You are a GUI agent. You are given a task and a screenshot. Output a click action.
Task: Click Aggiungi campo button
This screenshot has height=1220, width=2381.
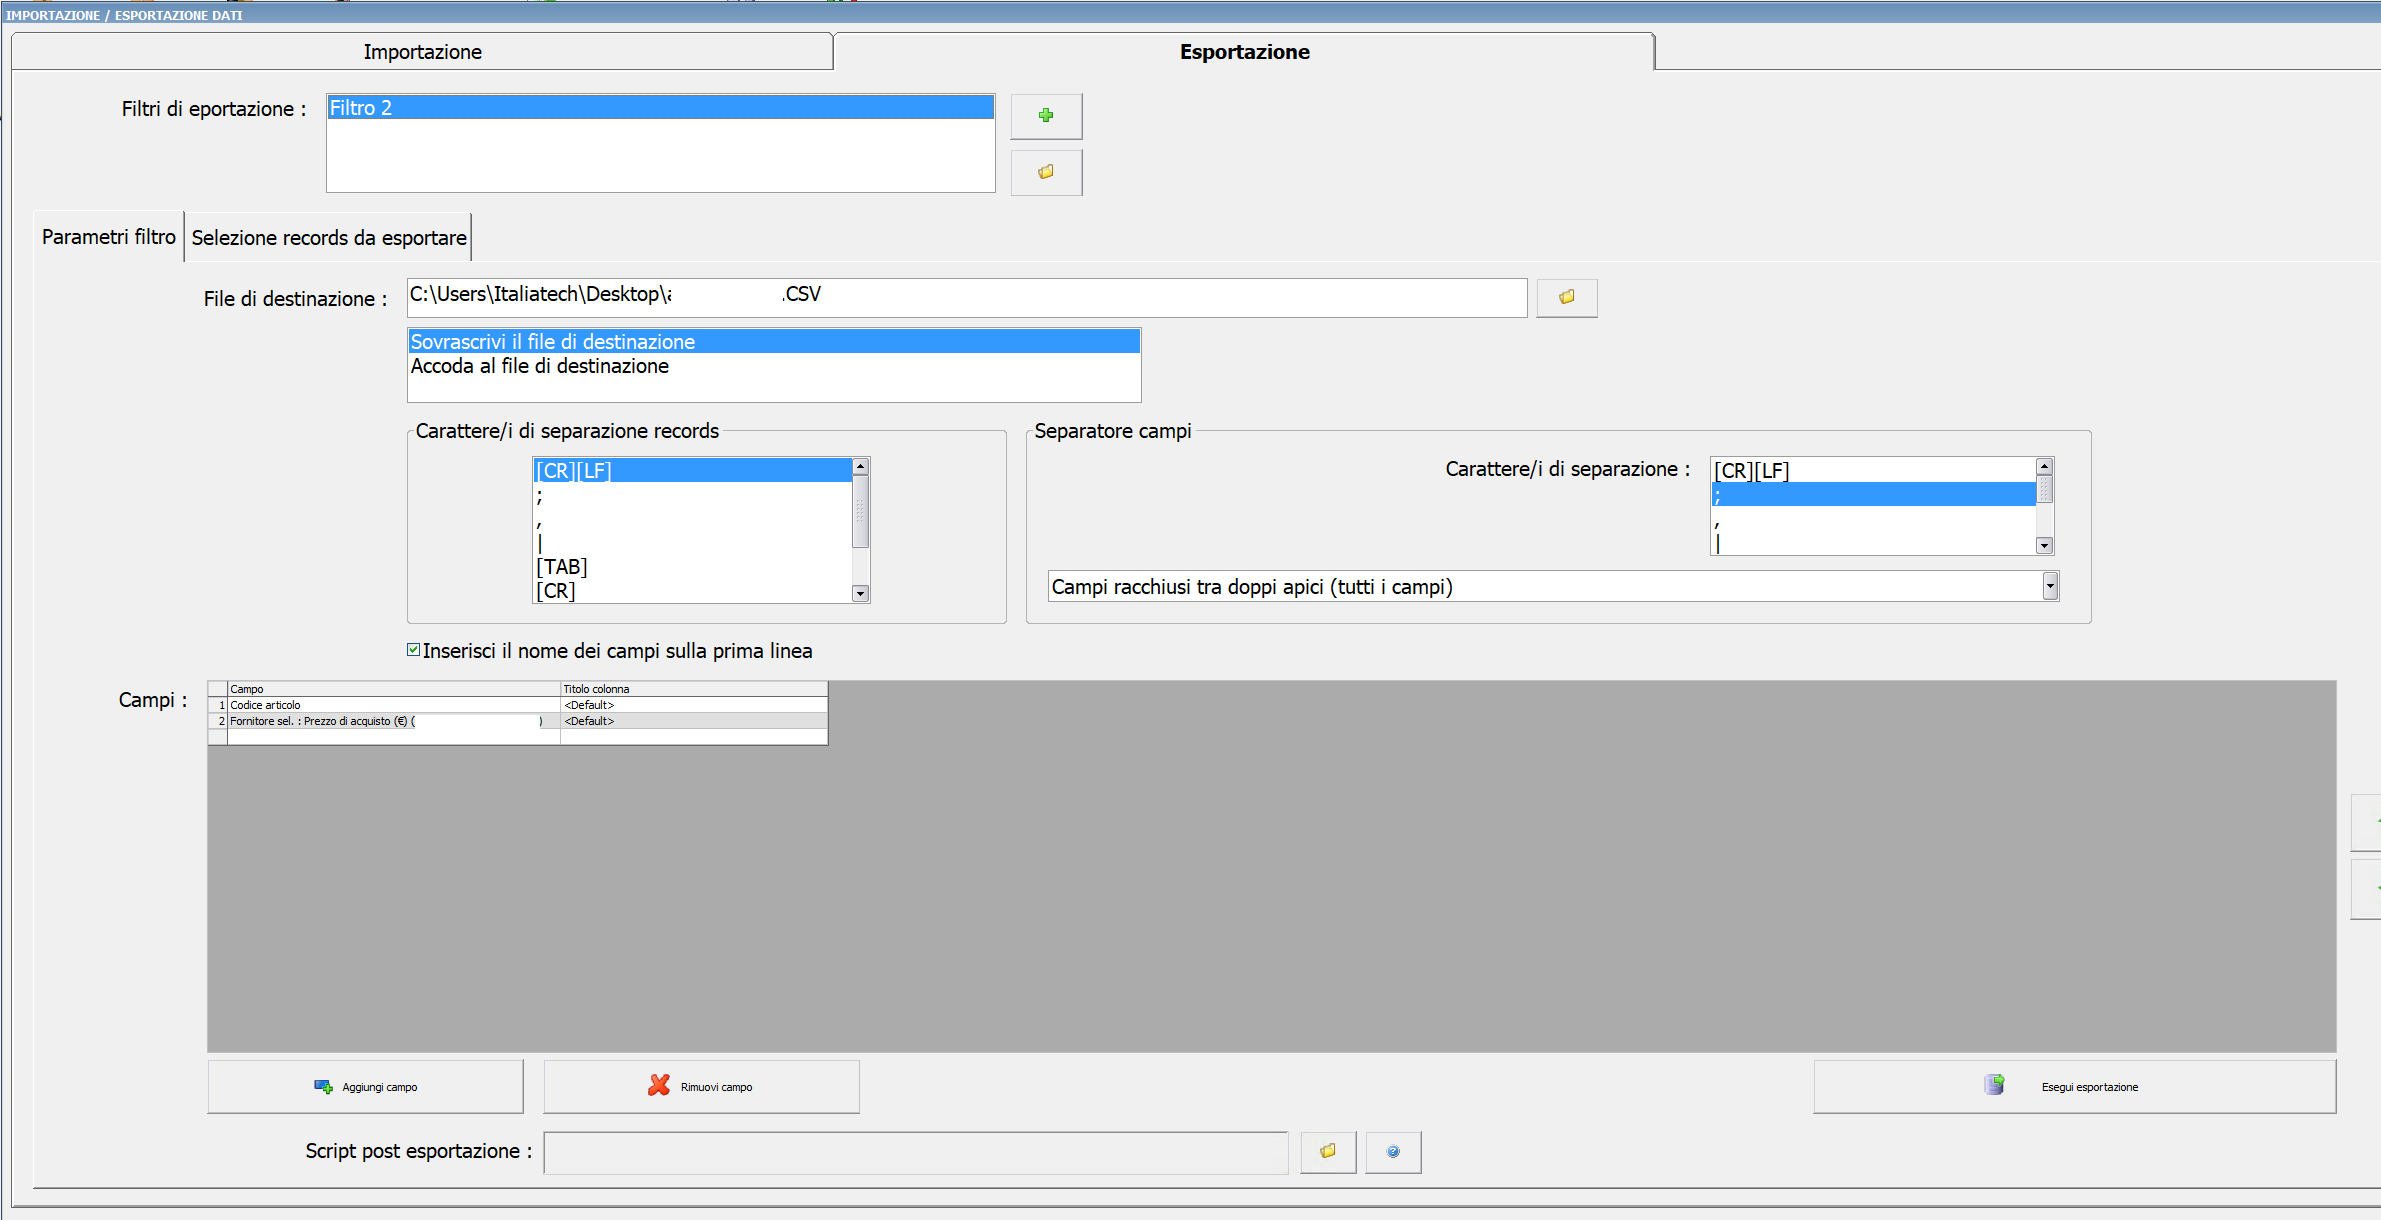[x=365, y=1086]
